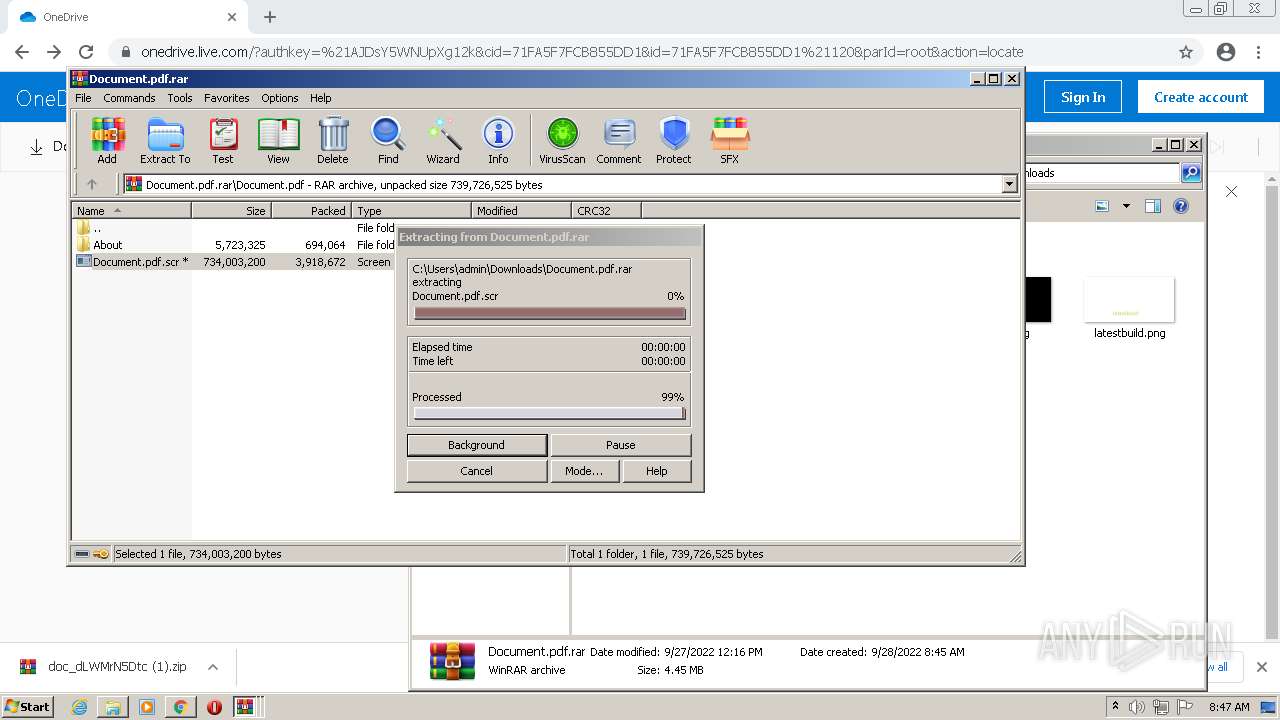The height and width of the screenshot is (720, 1280).
Task: Open the File menu
Action: (83, 98)
